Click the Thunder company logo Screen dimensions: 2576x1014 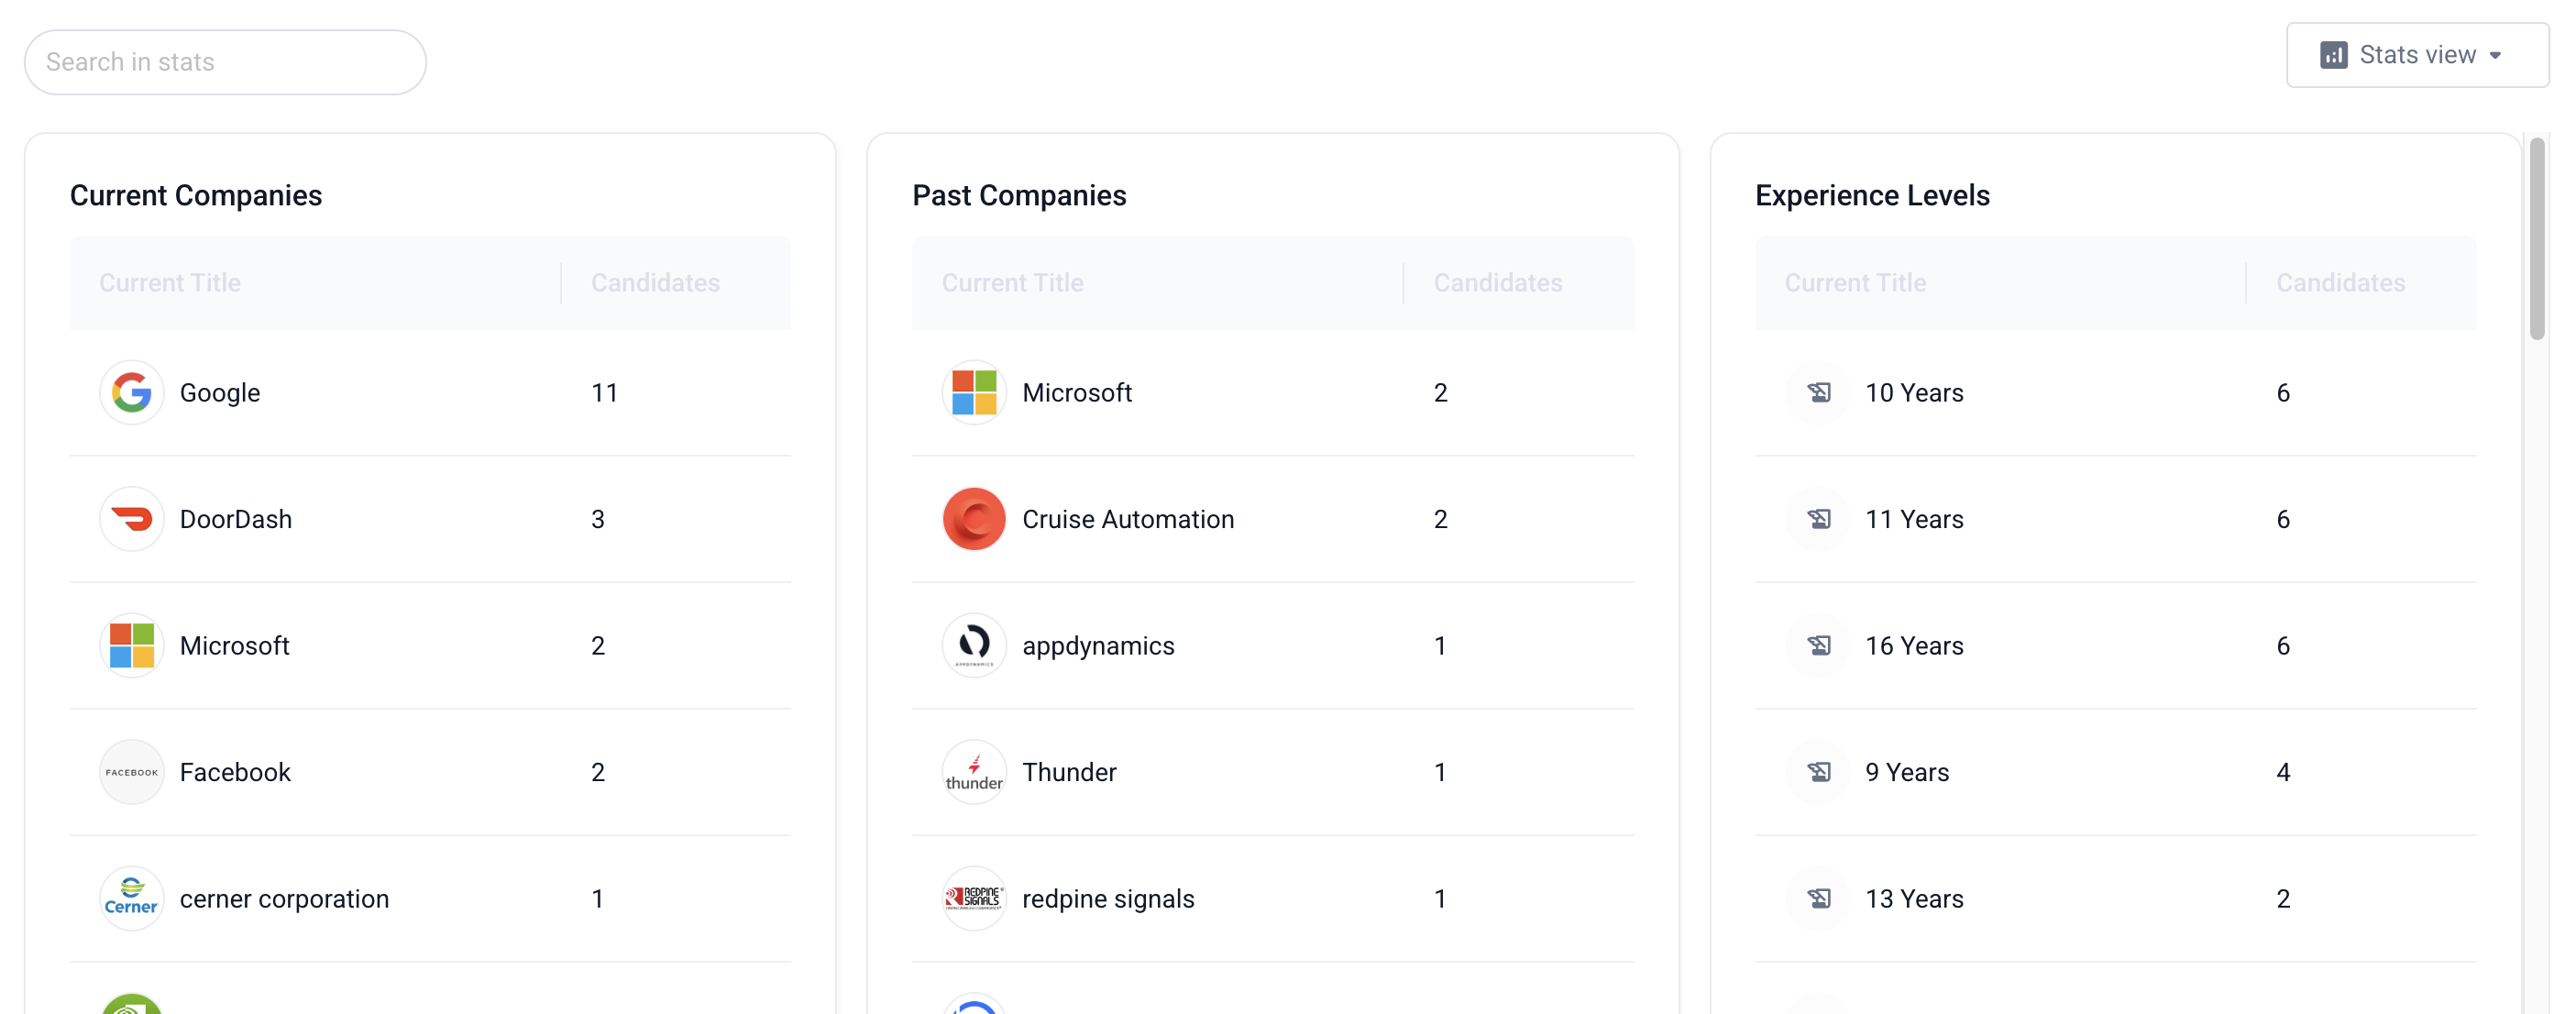click(973, 772)
